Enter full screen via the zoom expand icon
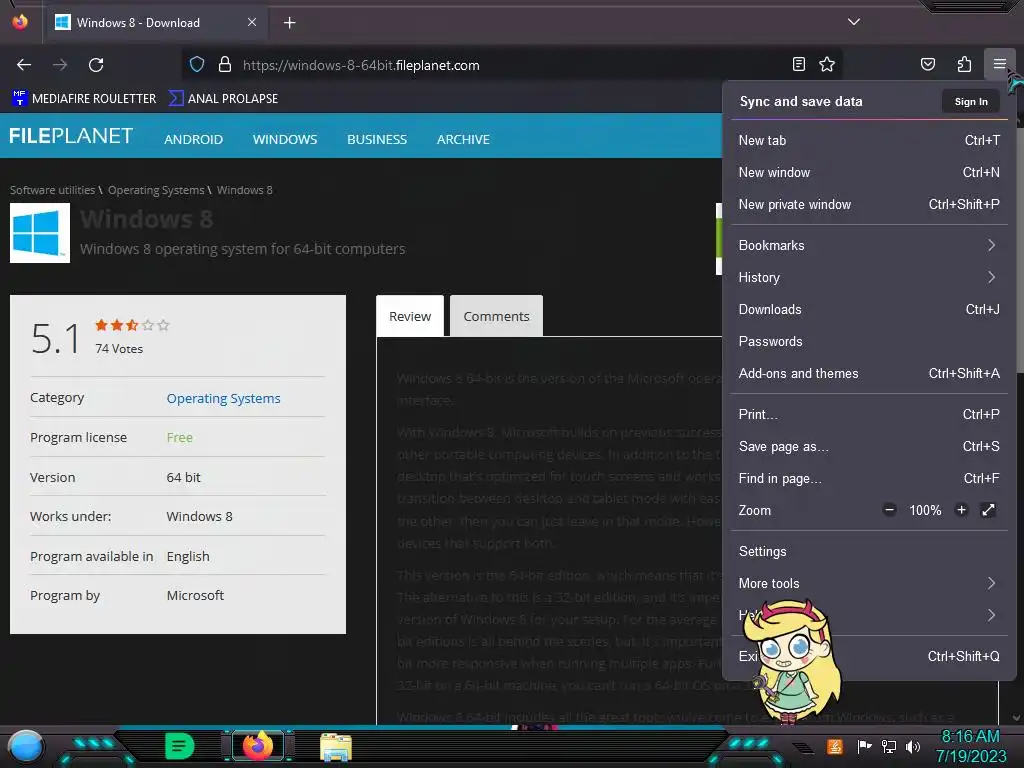 (988, 510)
